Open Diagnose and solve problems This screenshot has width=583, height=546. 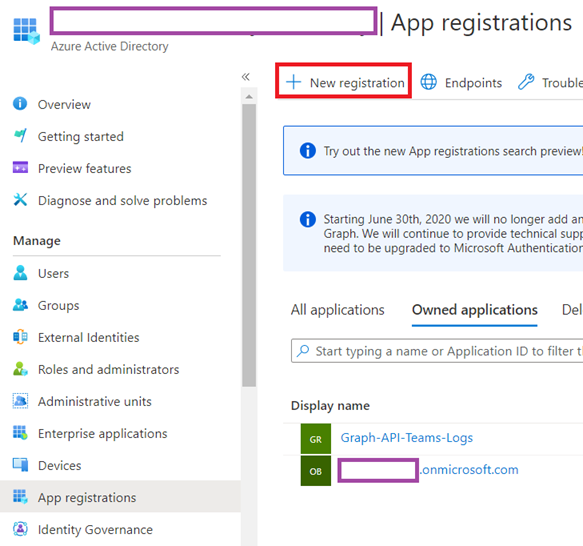click(122, 200)
